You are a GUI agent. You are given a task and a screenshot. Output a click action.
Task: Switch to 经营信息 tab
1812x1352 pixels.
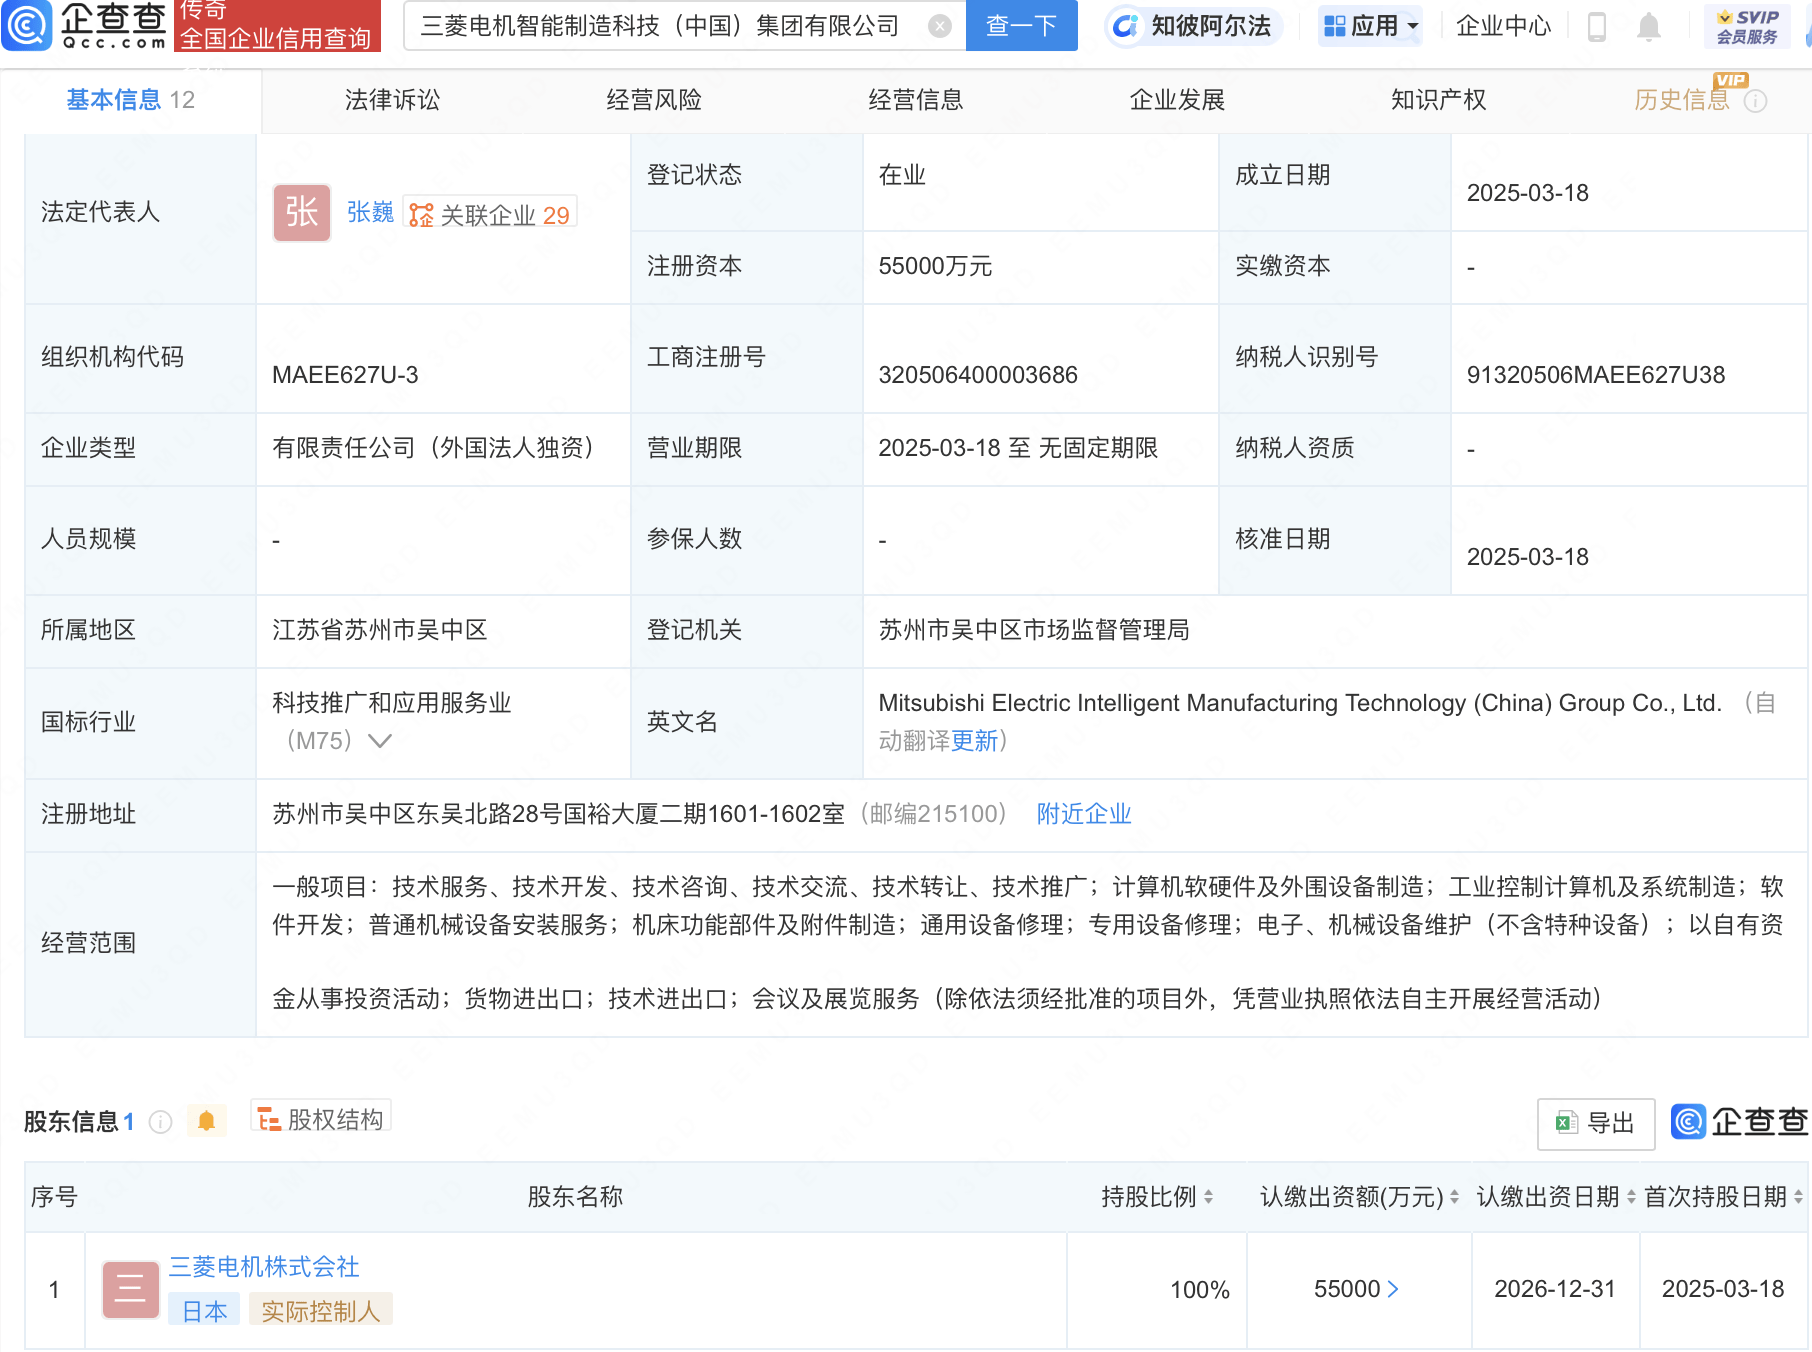915,100
